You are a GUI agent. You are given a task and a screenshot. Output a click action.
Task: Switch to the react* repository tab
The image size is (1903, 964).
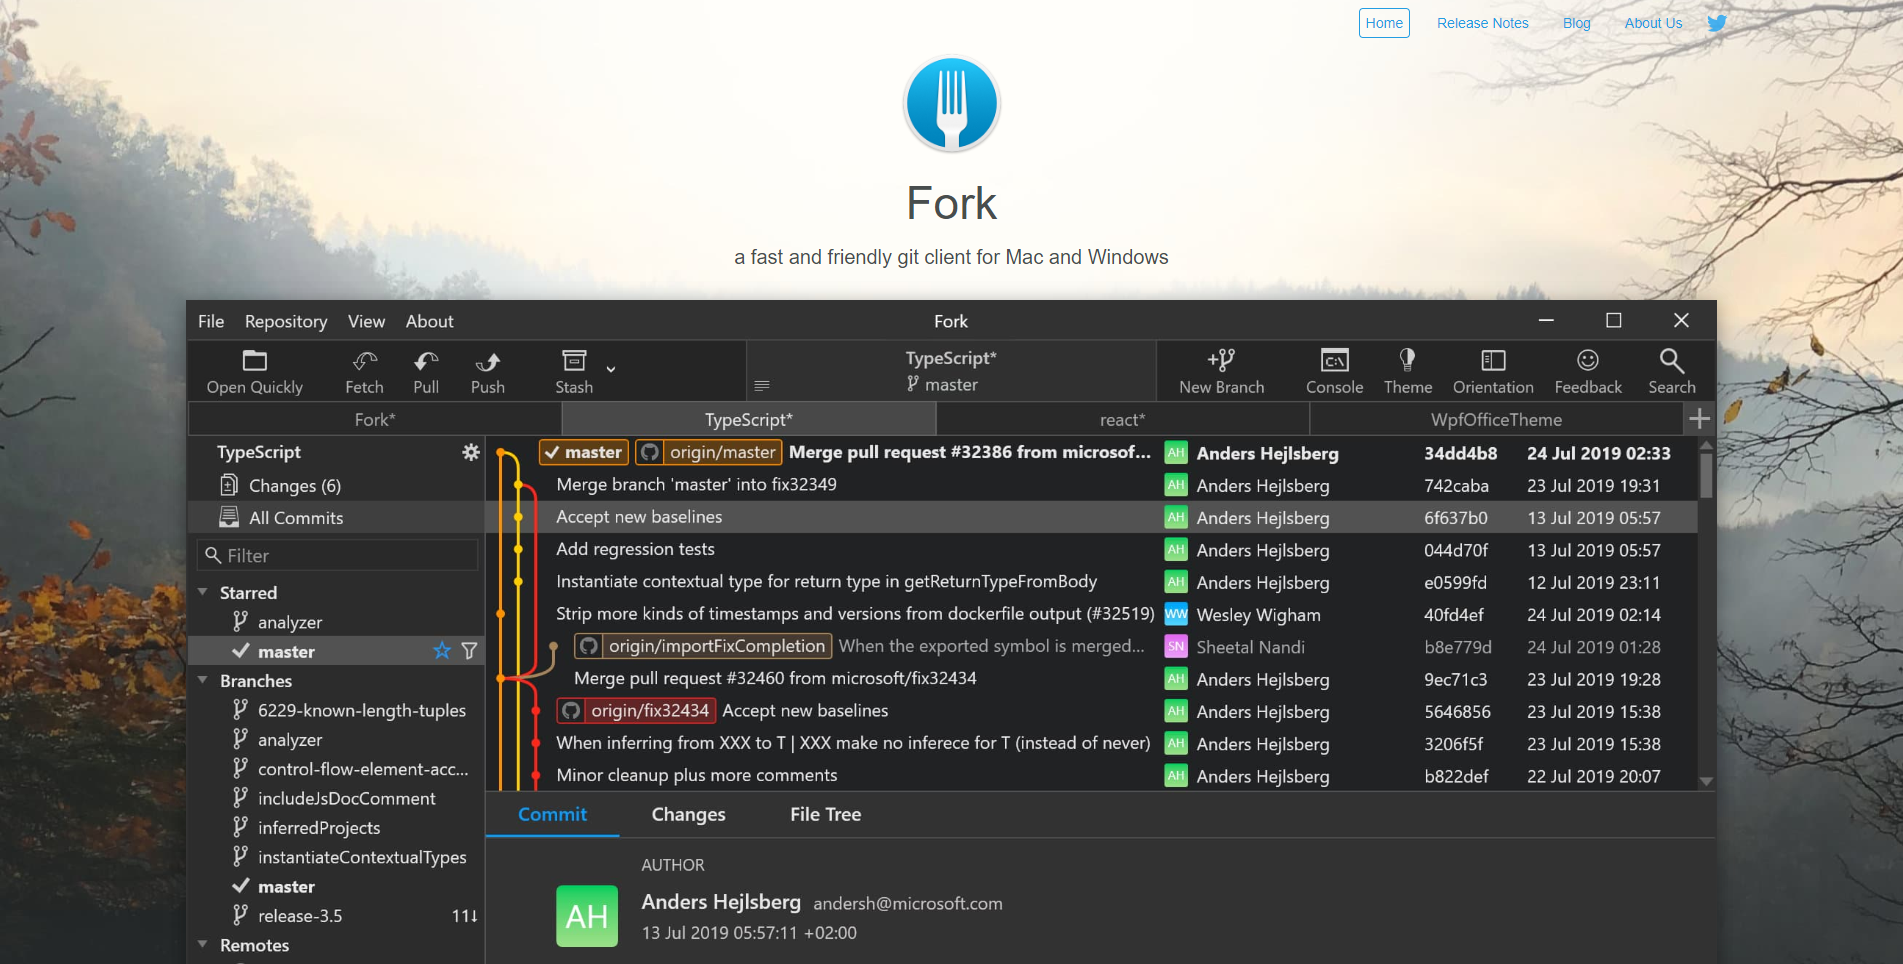coord(1122,419)
